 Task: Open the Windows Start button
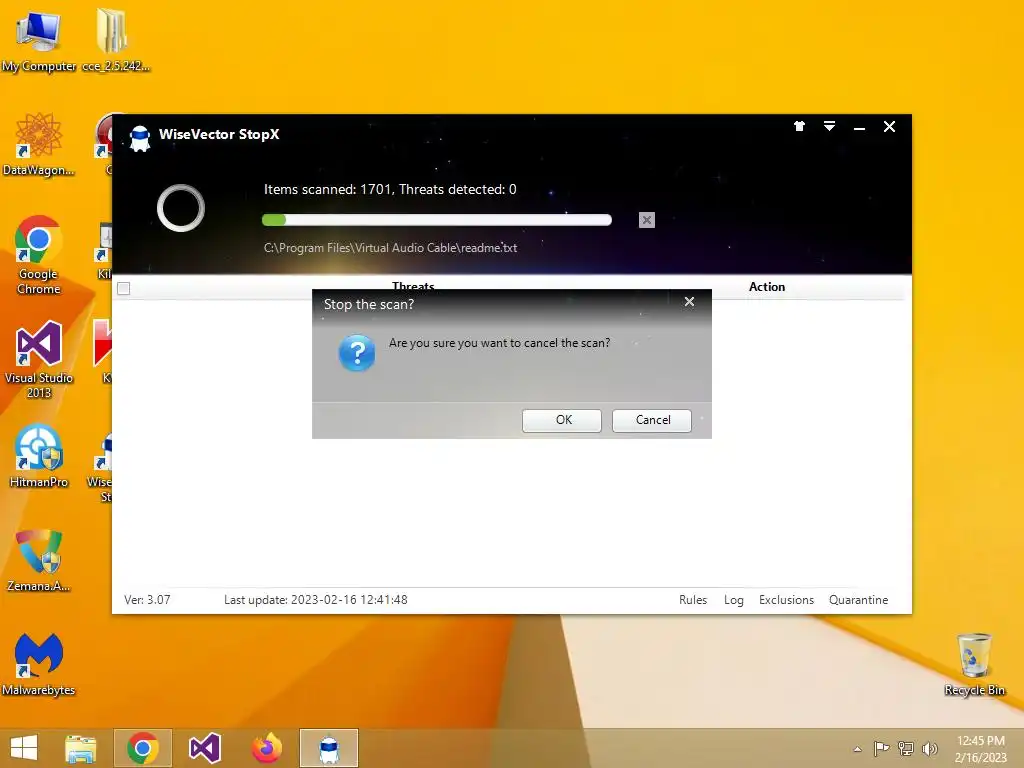tap(24, 748)
